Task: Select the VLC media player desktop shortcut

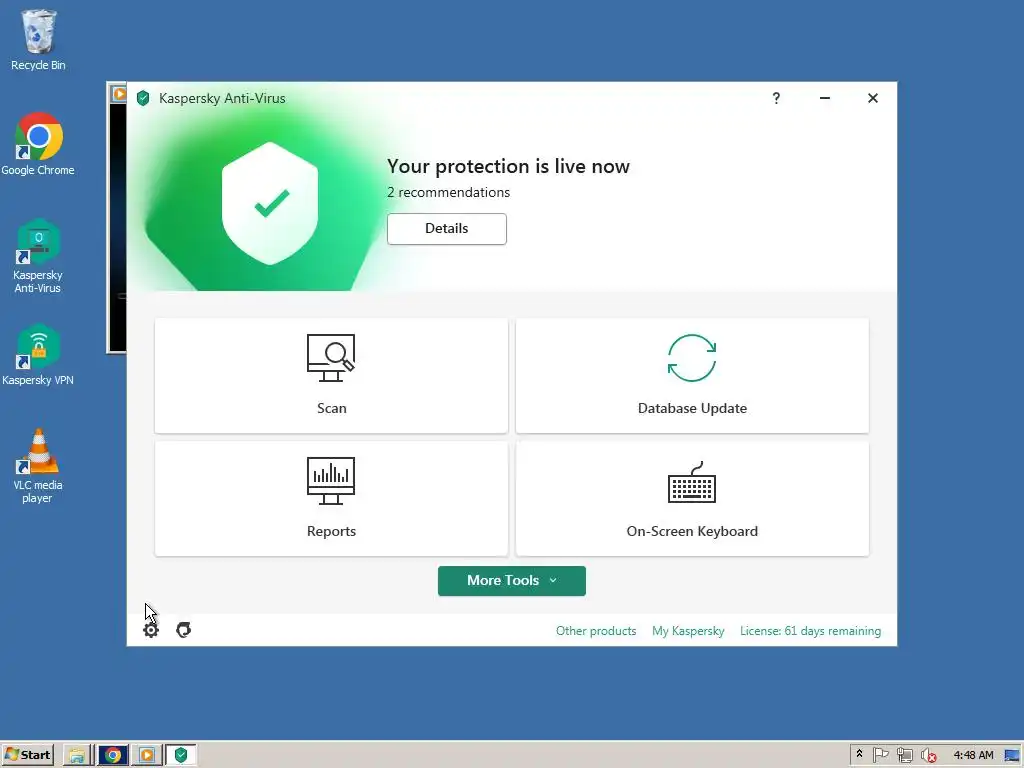Action: 38,466
